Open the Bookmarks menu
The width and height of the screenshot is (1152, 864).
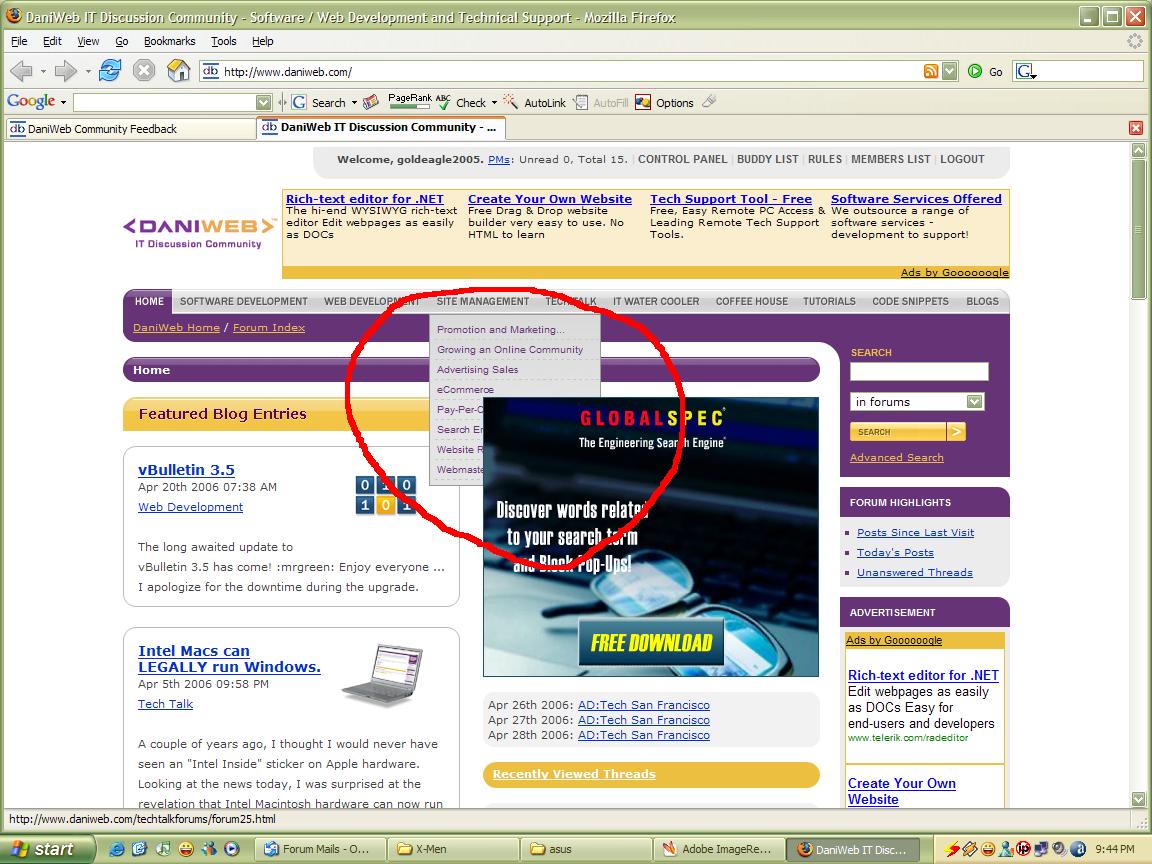[170, 41]
